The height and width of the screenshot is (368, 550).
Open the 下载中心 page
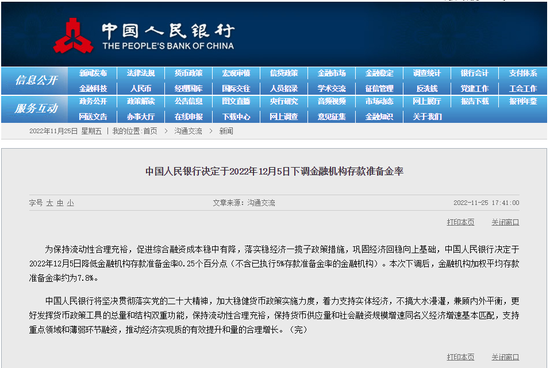tap(236, 116)
